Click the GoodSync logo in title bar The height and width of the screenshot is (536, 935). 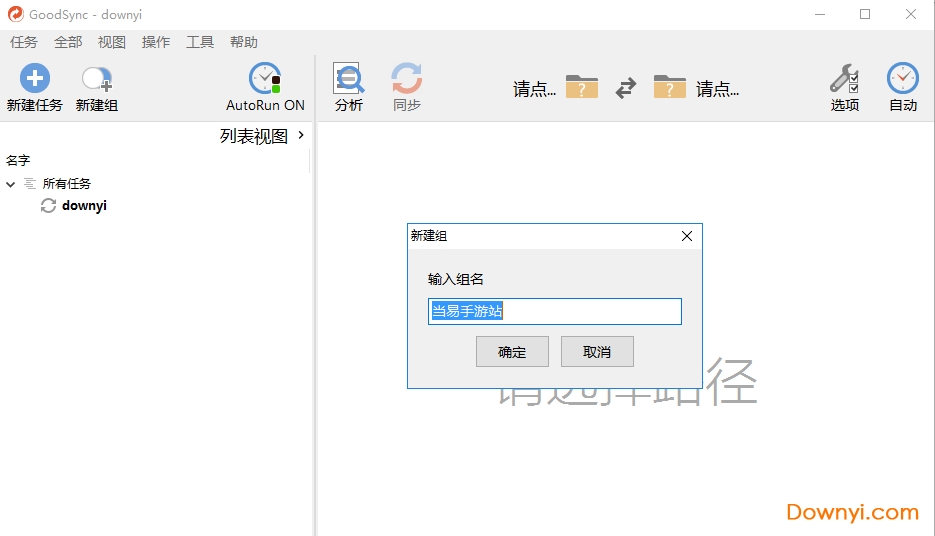16,14
